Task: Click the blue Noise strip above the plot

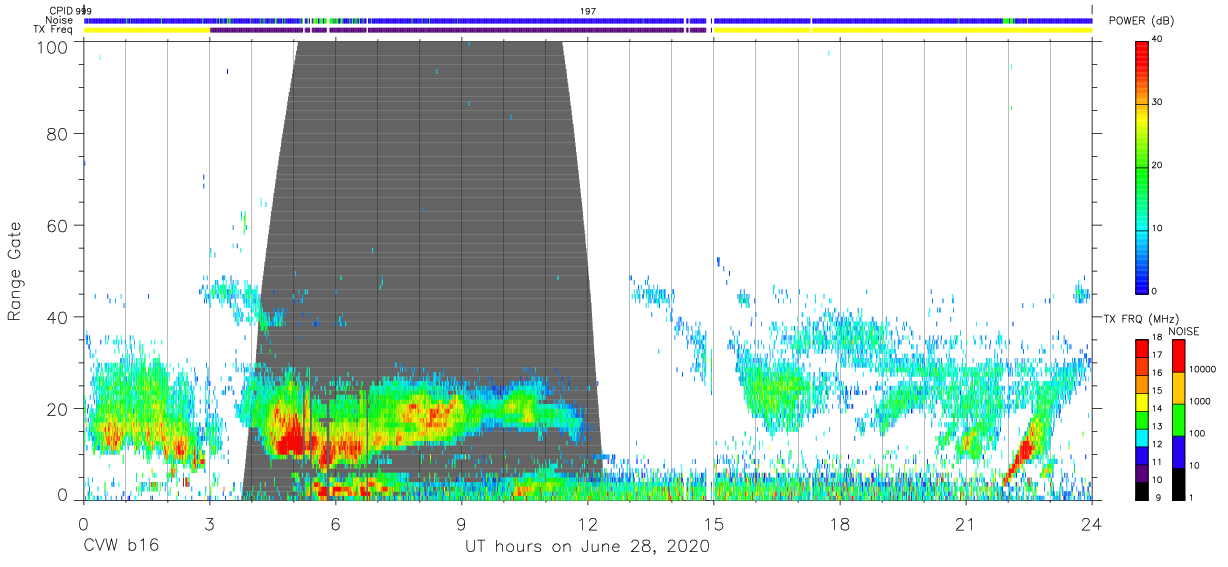Action: (x=589, y=20)
